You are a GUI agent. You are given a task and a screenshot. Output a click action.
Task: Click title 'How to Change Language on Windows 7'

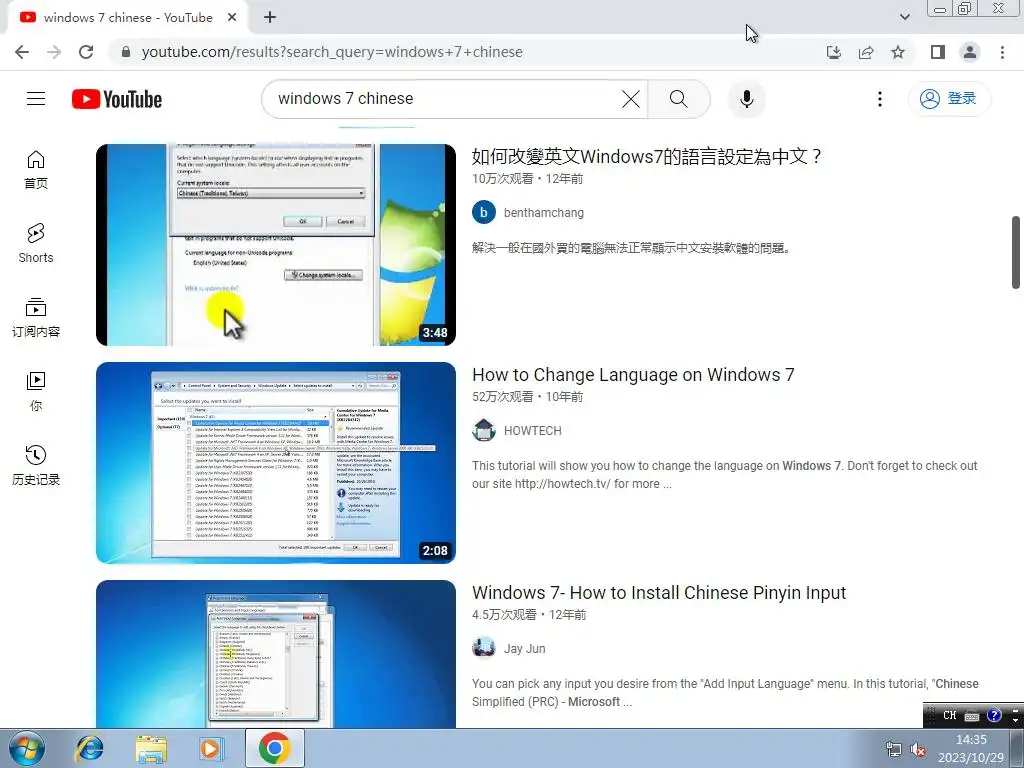(633, 375)
